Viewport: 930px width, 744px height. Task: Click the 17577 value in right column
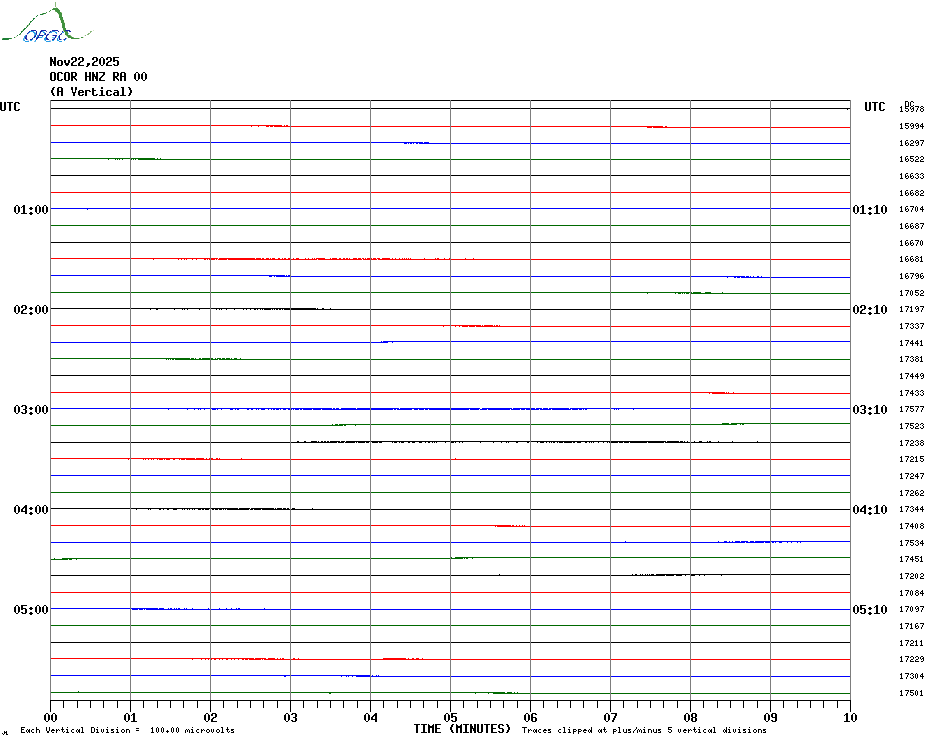tap(911, 410)
